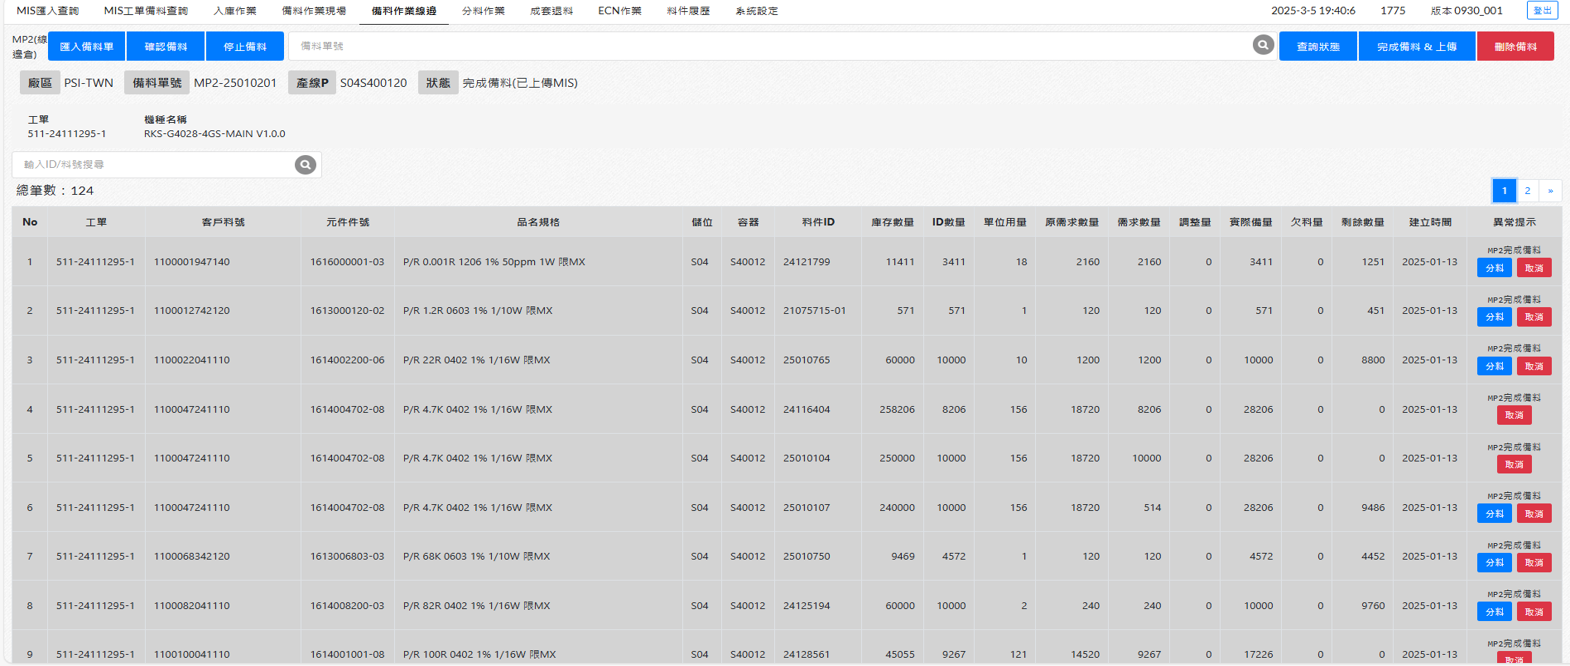Image resolution: width=1570 pixels, height=666 pixels.
Task: Click 取消 button in row 1
Action: pyautogui.click(x=1534, y=268)
